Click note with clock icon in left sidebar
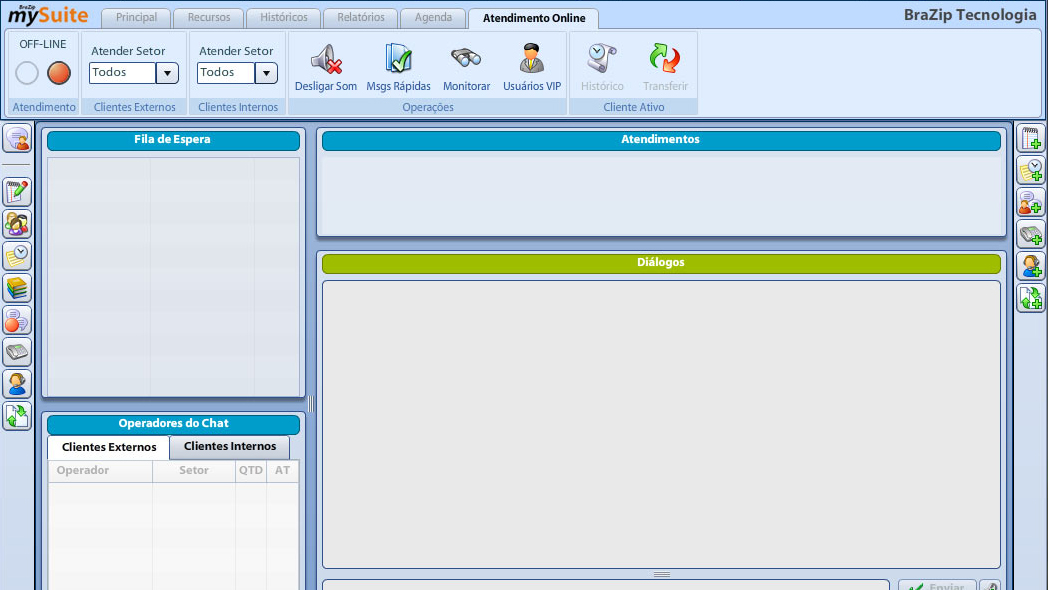The width and height of the screenshot is (1048, 590). (x=17, y=256)
